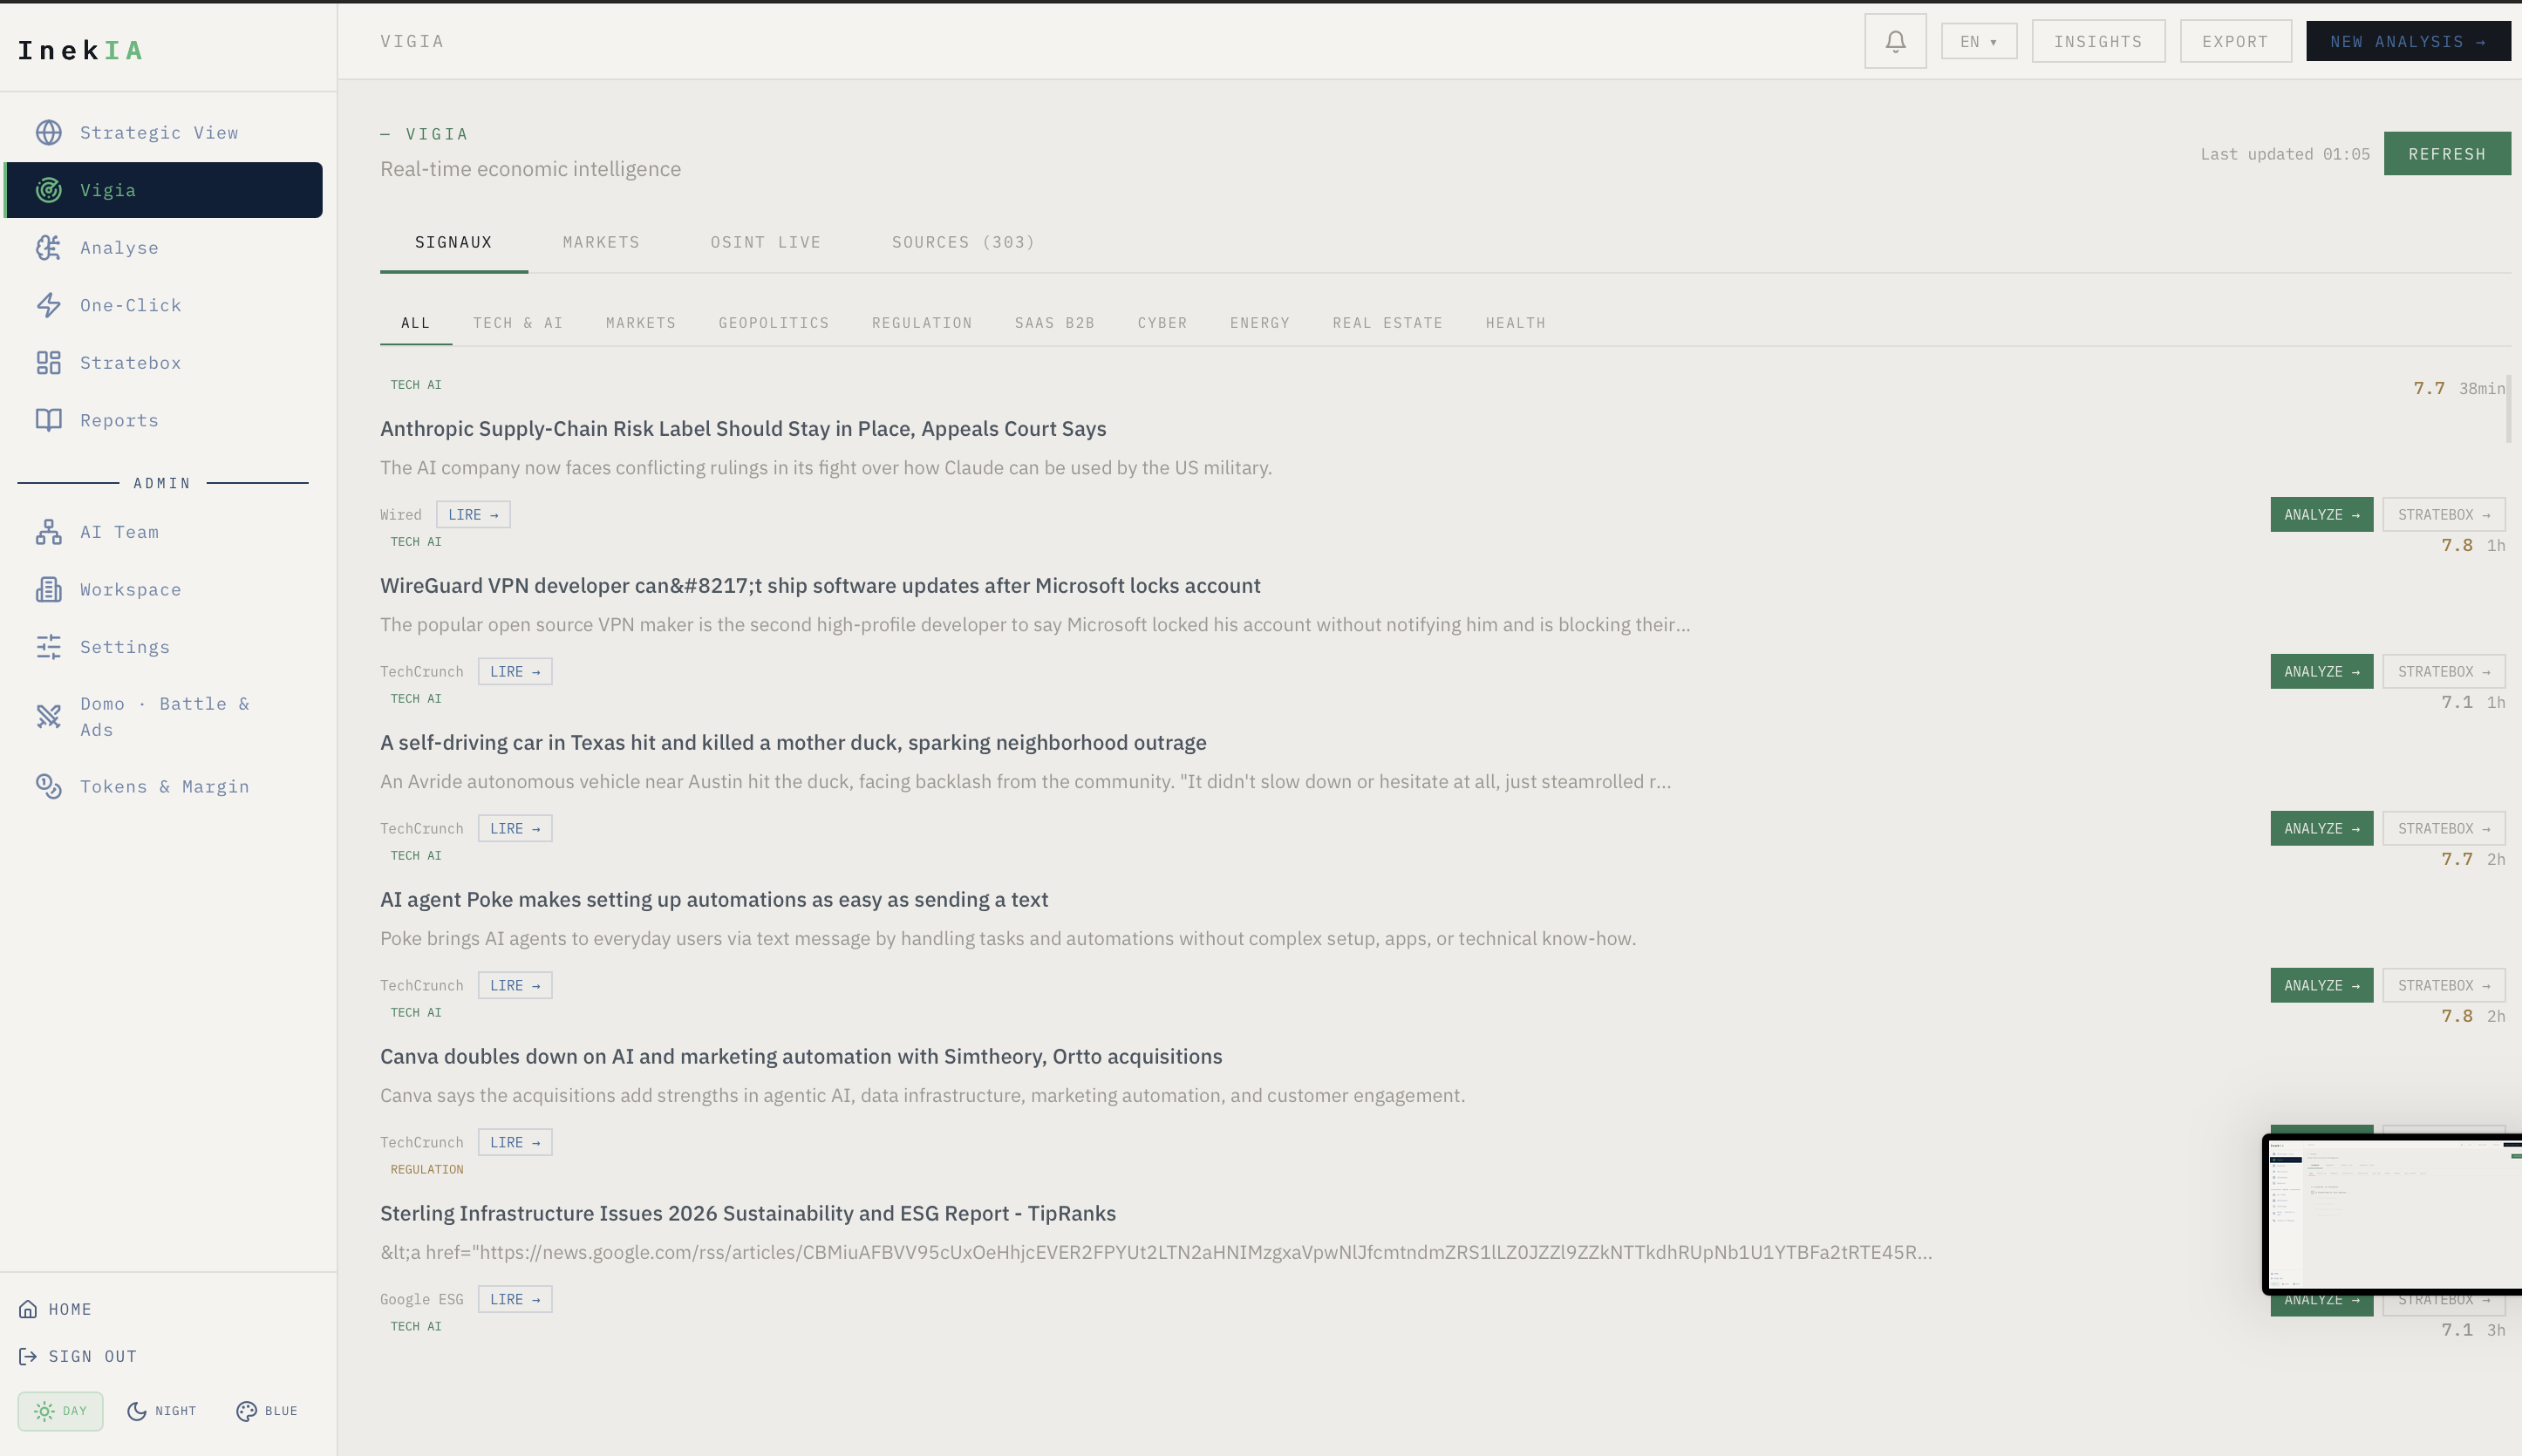Open Domo Battle & Ads swords icon
This screenshot has width=2522, height=1456.
pos(48,716)
